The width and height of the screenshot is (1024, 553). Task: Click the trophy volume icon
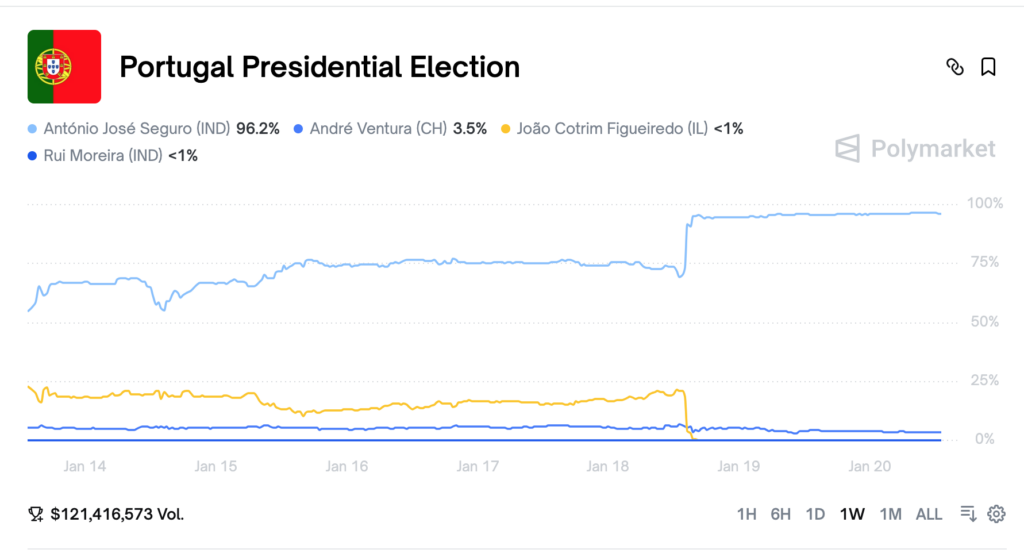pyautogui.click(x=36, y=514)
